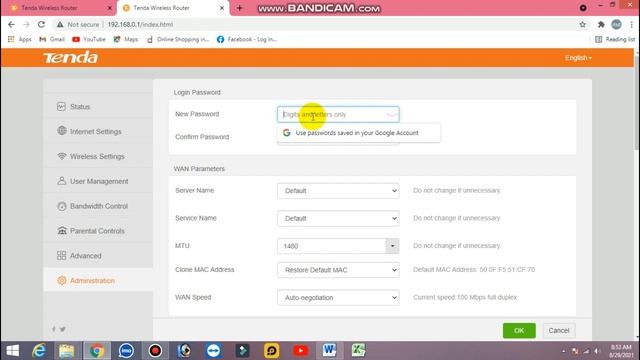Click the Internet Settings globe icon

pos(62,131)
